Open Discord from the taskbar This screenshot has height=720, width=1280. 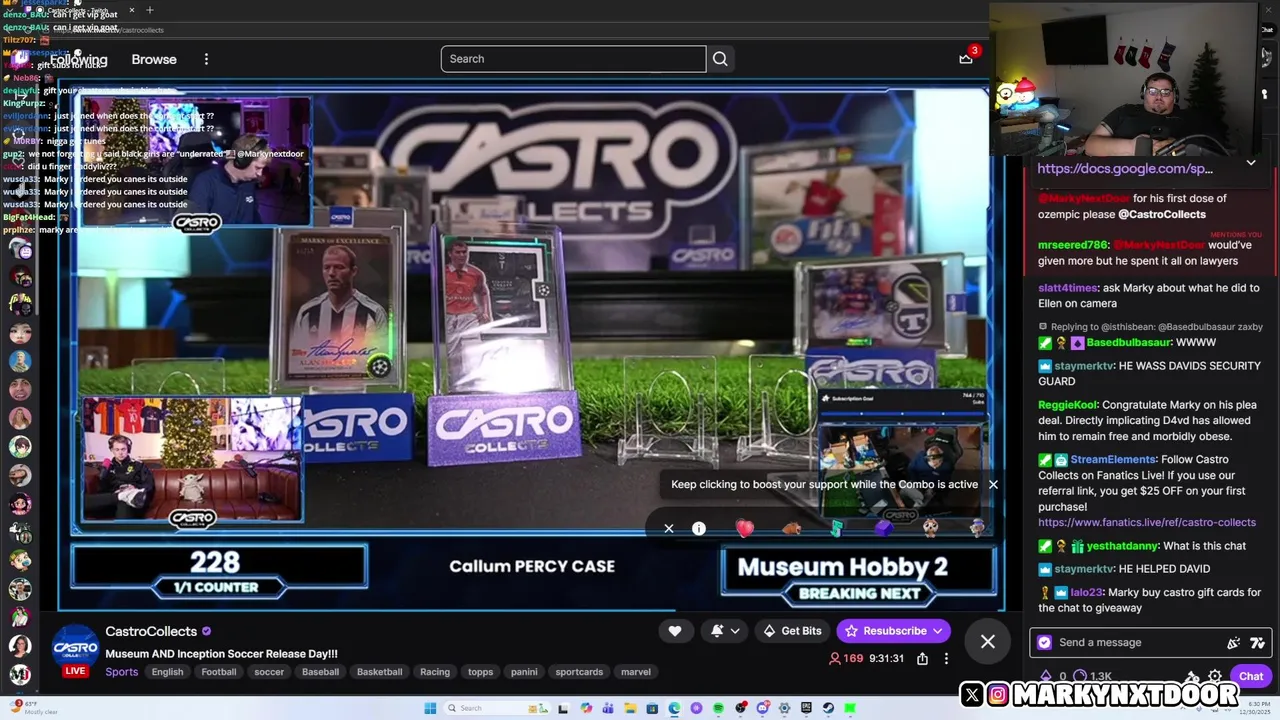[762, 708]
